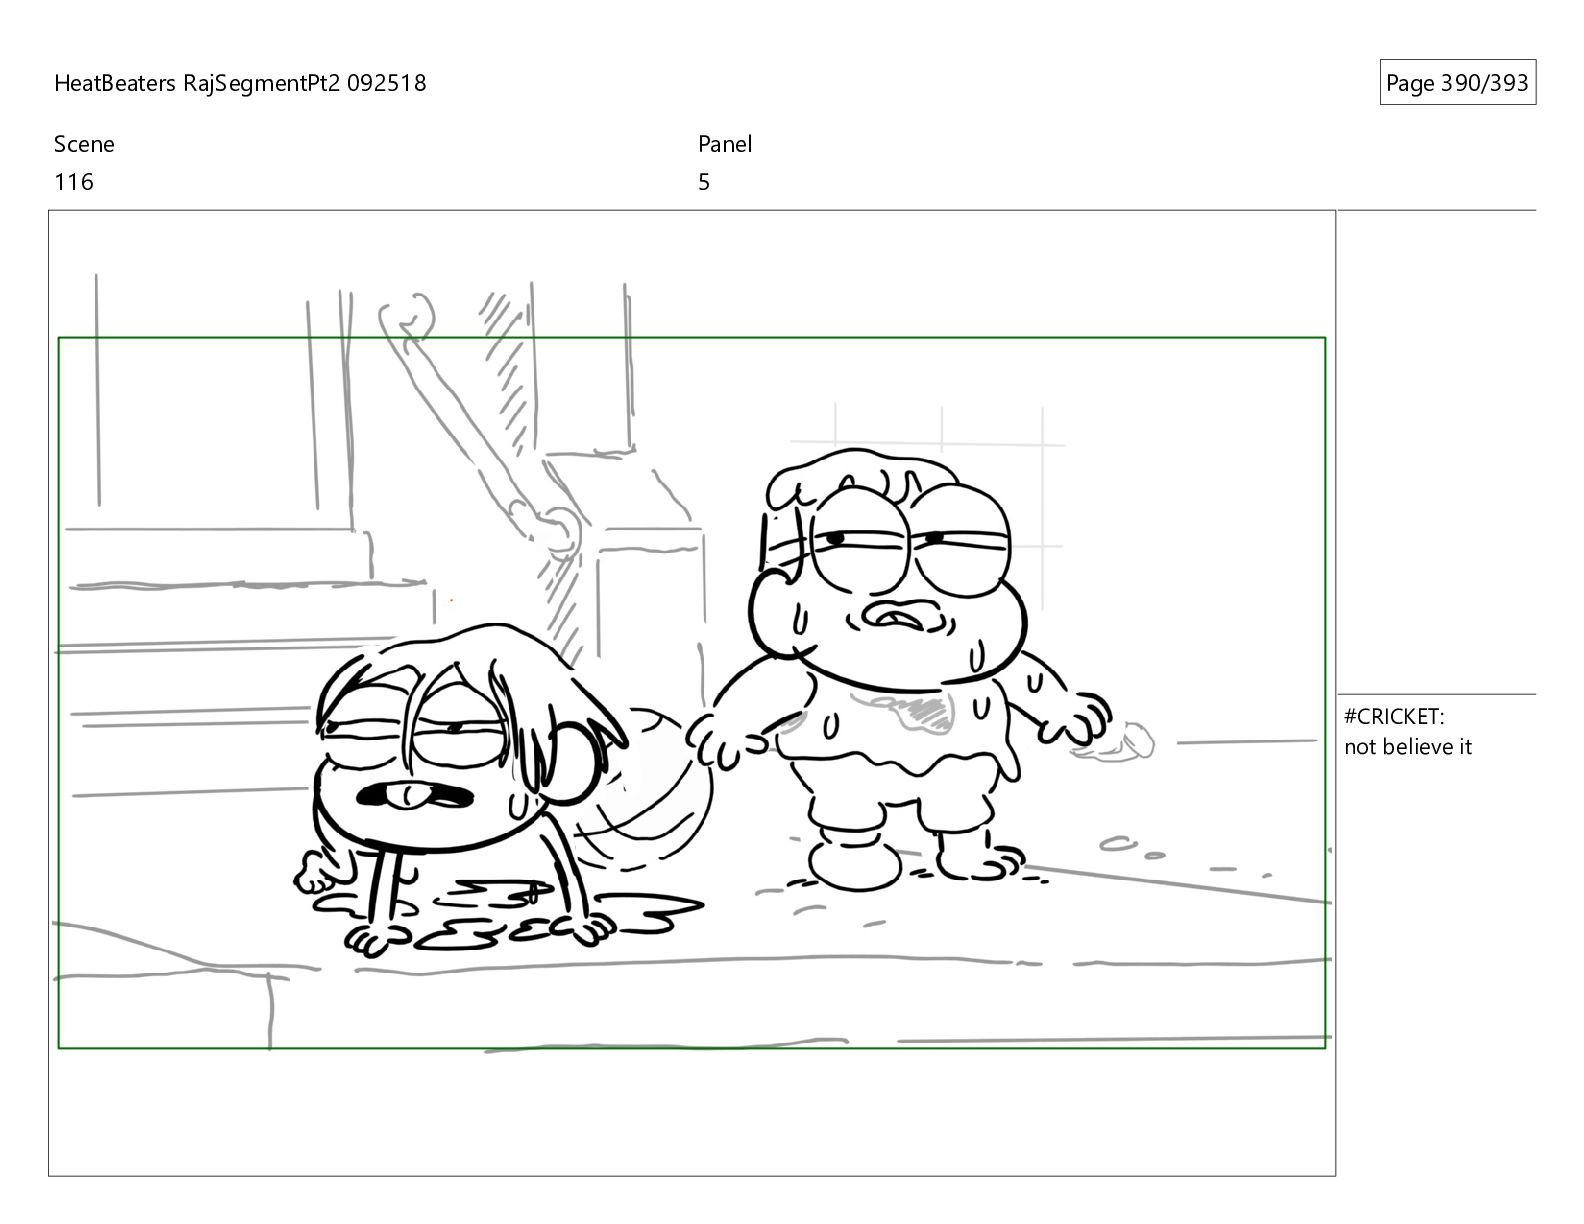Open the storyboard panel drawing thumbnail
The width and height of the screenshot is (1584, 1224).
point(692,693)
